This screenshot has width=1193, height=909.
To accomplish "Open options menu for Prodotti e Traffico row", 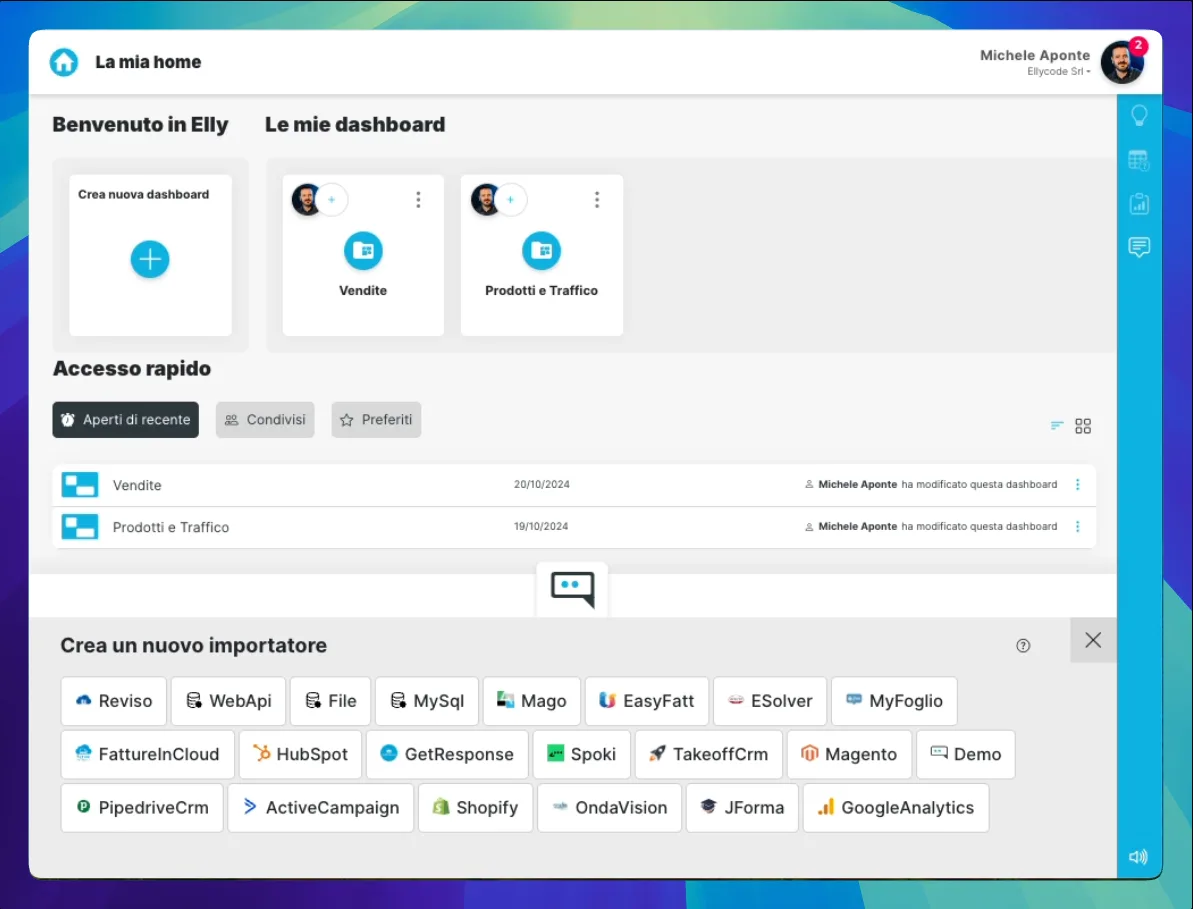I will click(x=1078, y=526).
